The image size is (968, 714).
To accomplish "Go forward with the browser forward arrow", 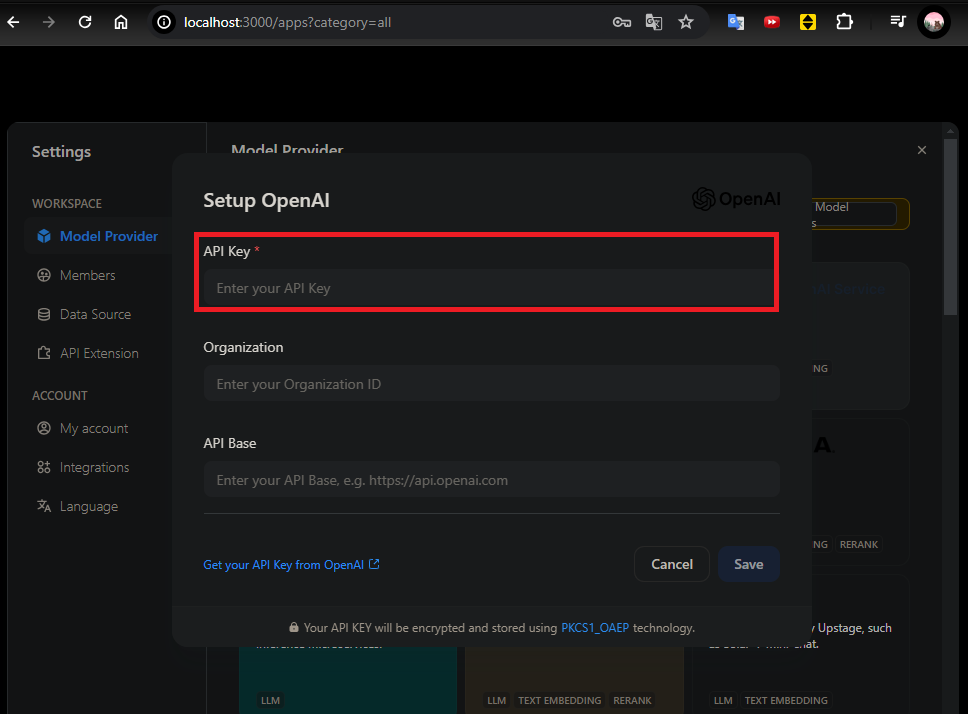I will coord(49,22).
